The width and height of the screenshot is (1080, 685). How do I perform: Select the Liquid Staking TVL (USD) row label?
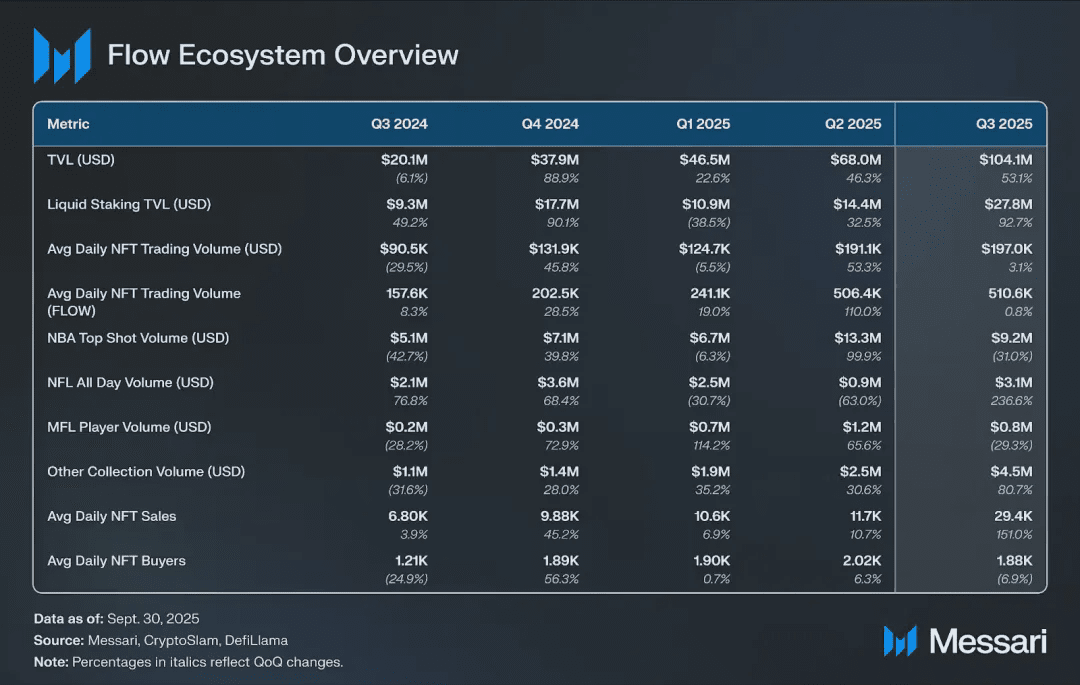129,204
